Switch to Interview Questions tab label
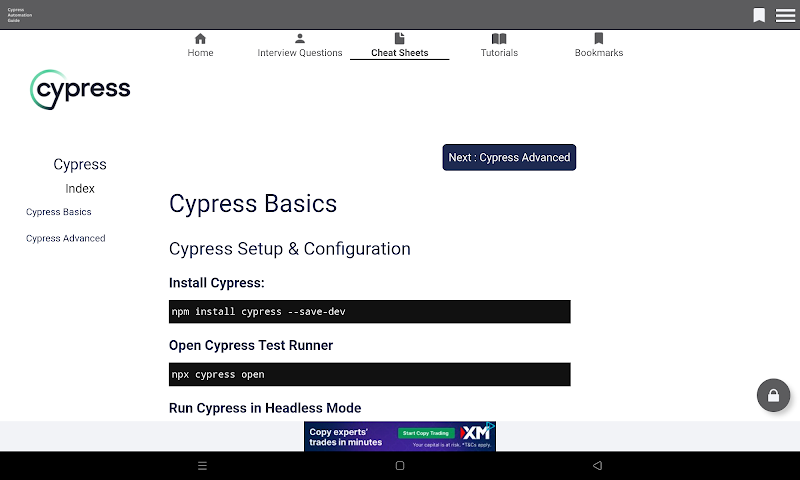 pos(300,53)
